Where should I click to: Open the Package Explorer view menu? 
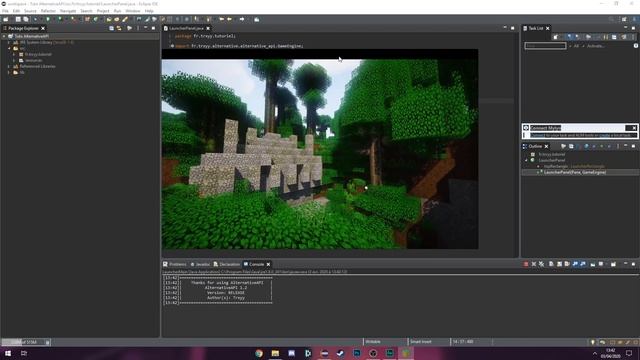click(138, 28)
